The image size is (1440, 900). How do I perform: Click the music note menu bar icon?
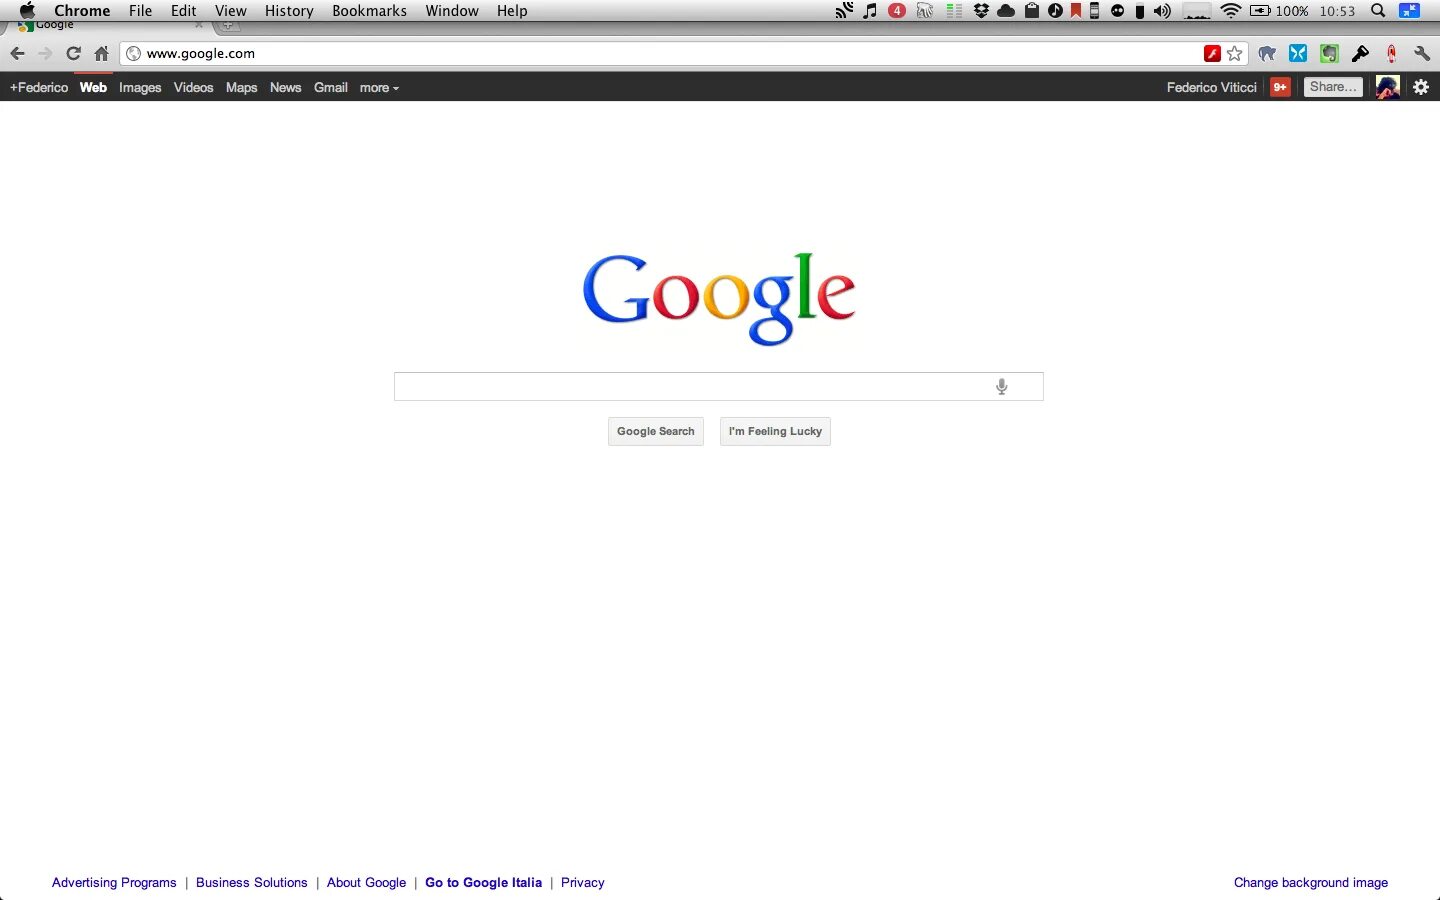click(x=870, y=11)
